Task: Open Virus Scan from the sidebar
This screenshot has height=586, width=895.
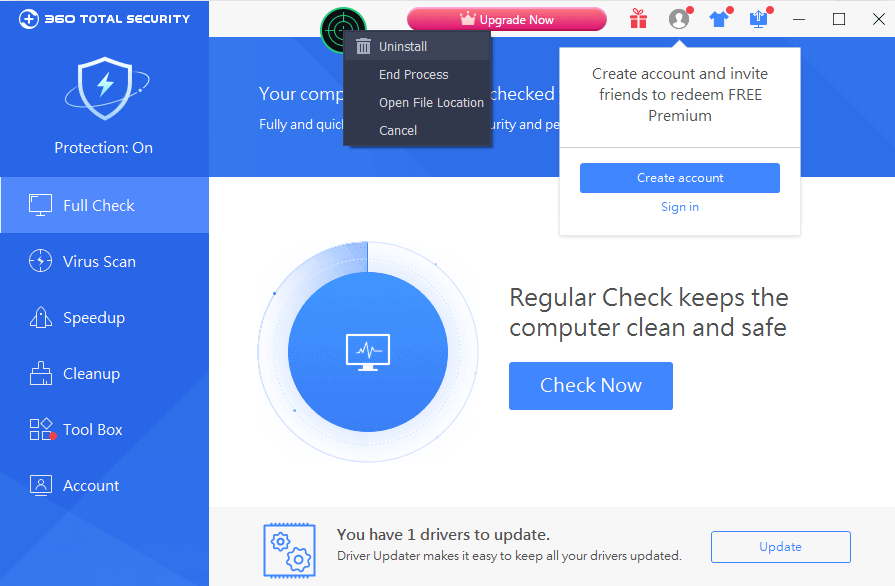Action: click(x=40, y=261)
